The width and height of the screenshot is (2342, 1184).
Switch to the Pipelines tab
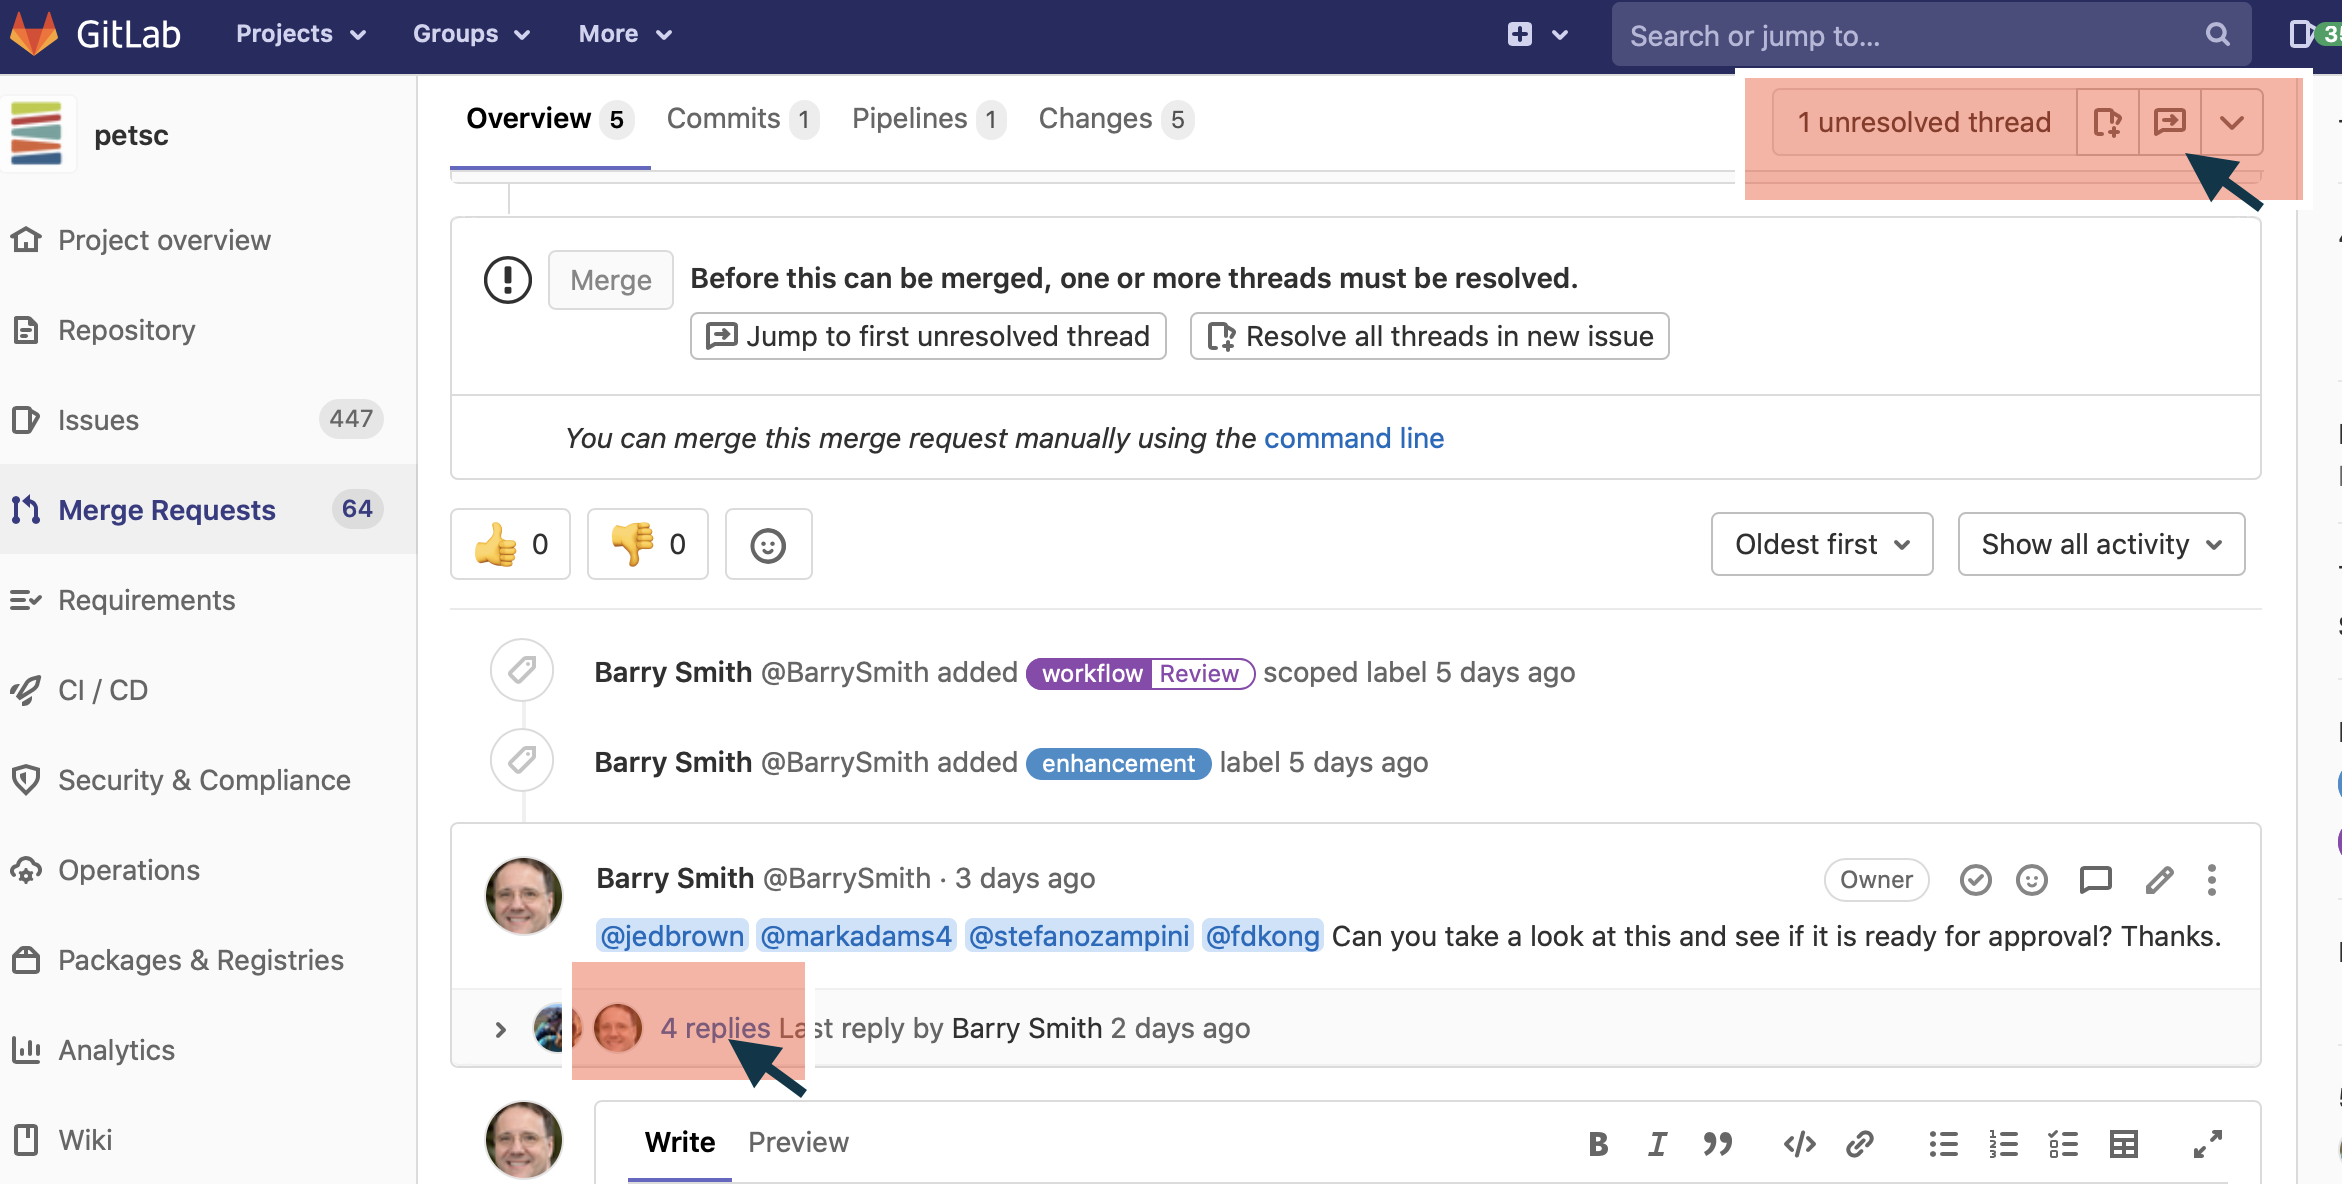928,119
